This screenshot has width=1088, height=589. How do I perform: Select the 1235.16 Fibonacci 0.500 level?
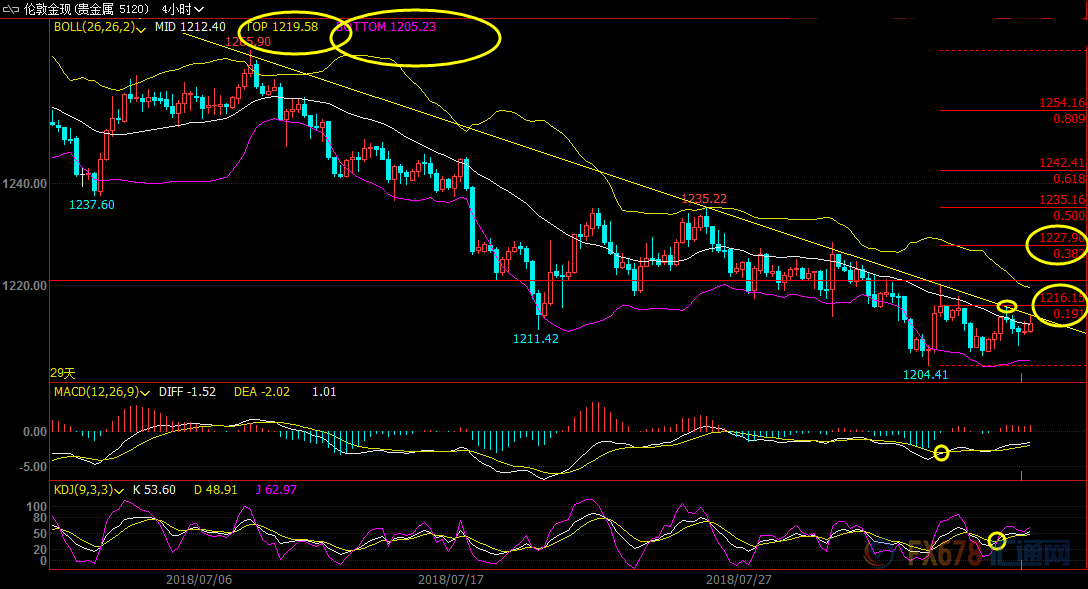pos(1061,200)
